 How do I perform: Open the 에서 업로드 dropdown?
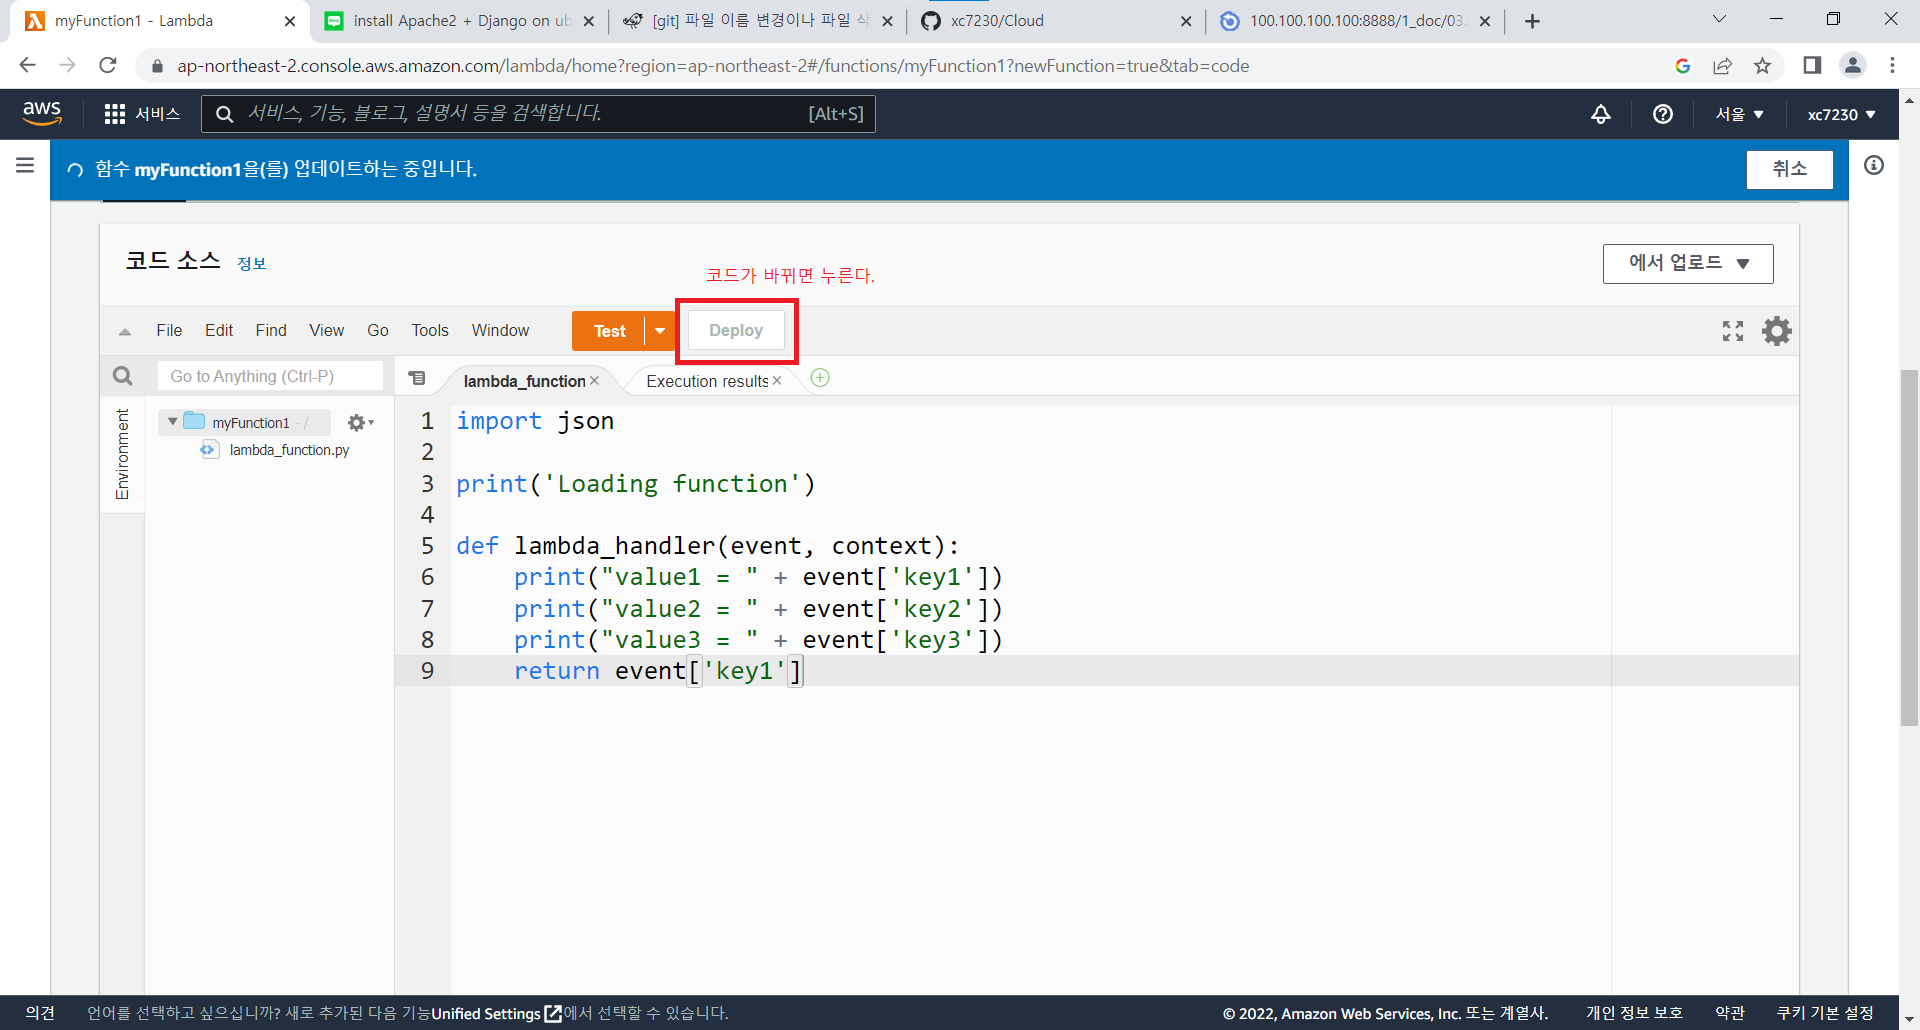[1688, 264]
